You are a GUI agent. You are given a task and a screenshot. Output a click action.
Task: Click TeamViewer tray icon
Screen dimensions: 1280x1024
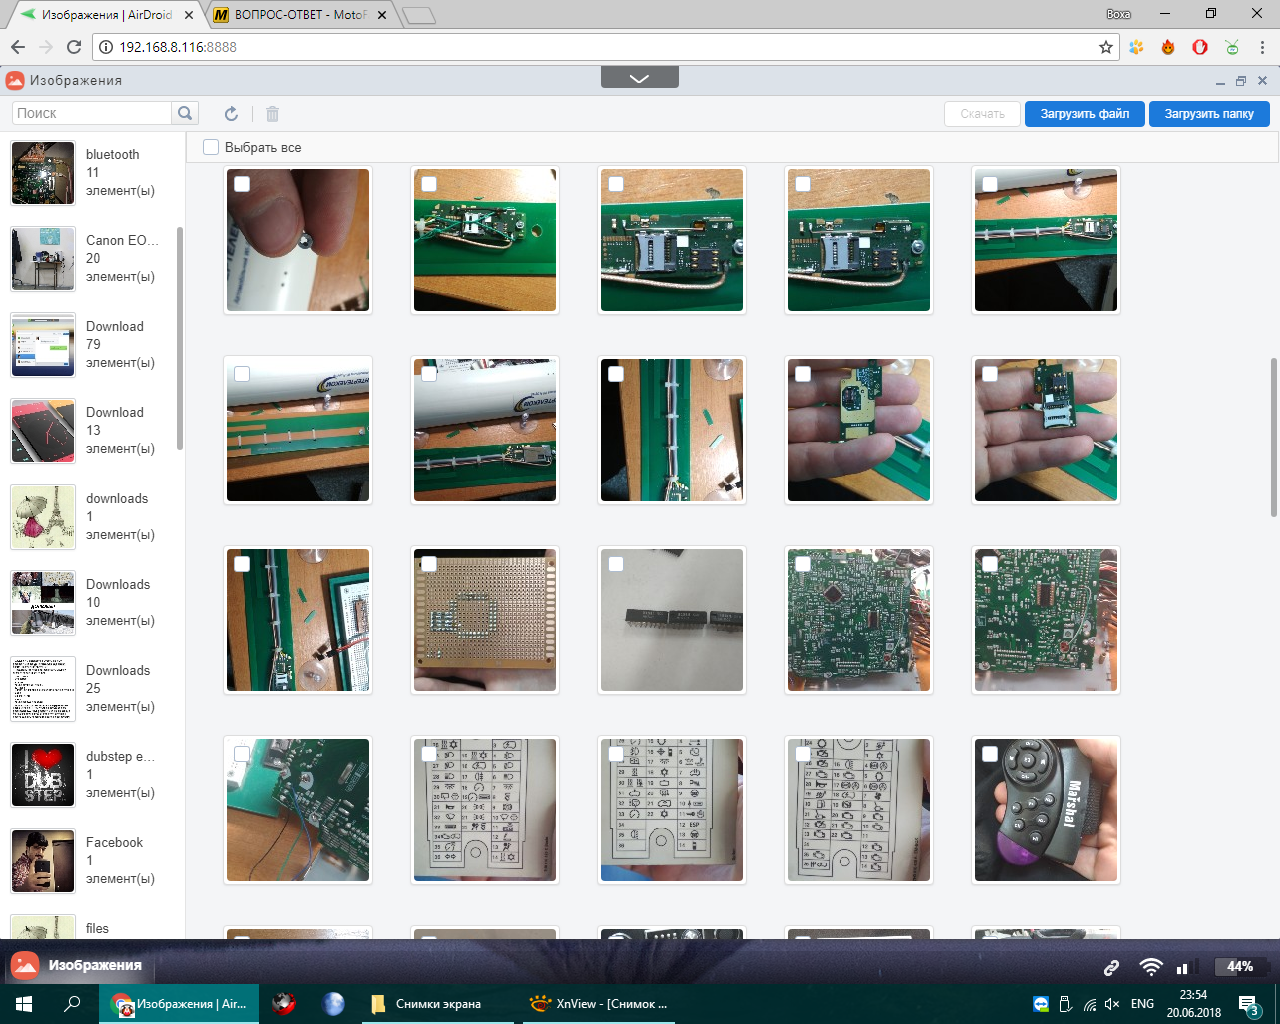[1041, 1004]
